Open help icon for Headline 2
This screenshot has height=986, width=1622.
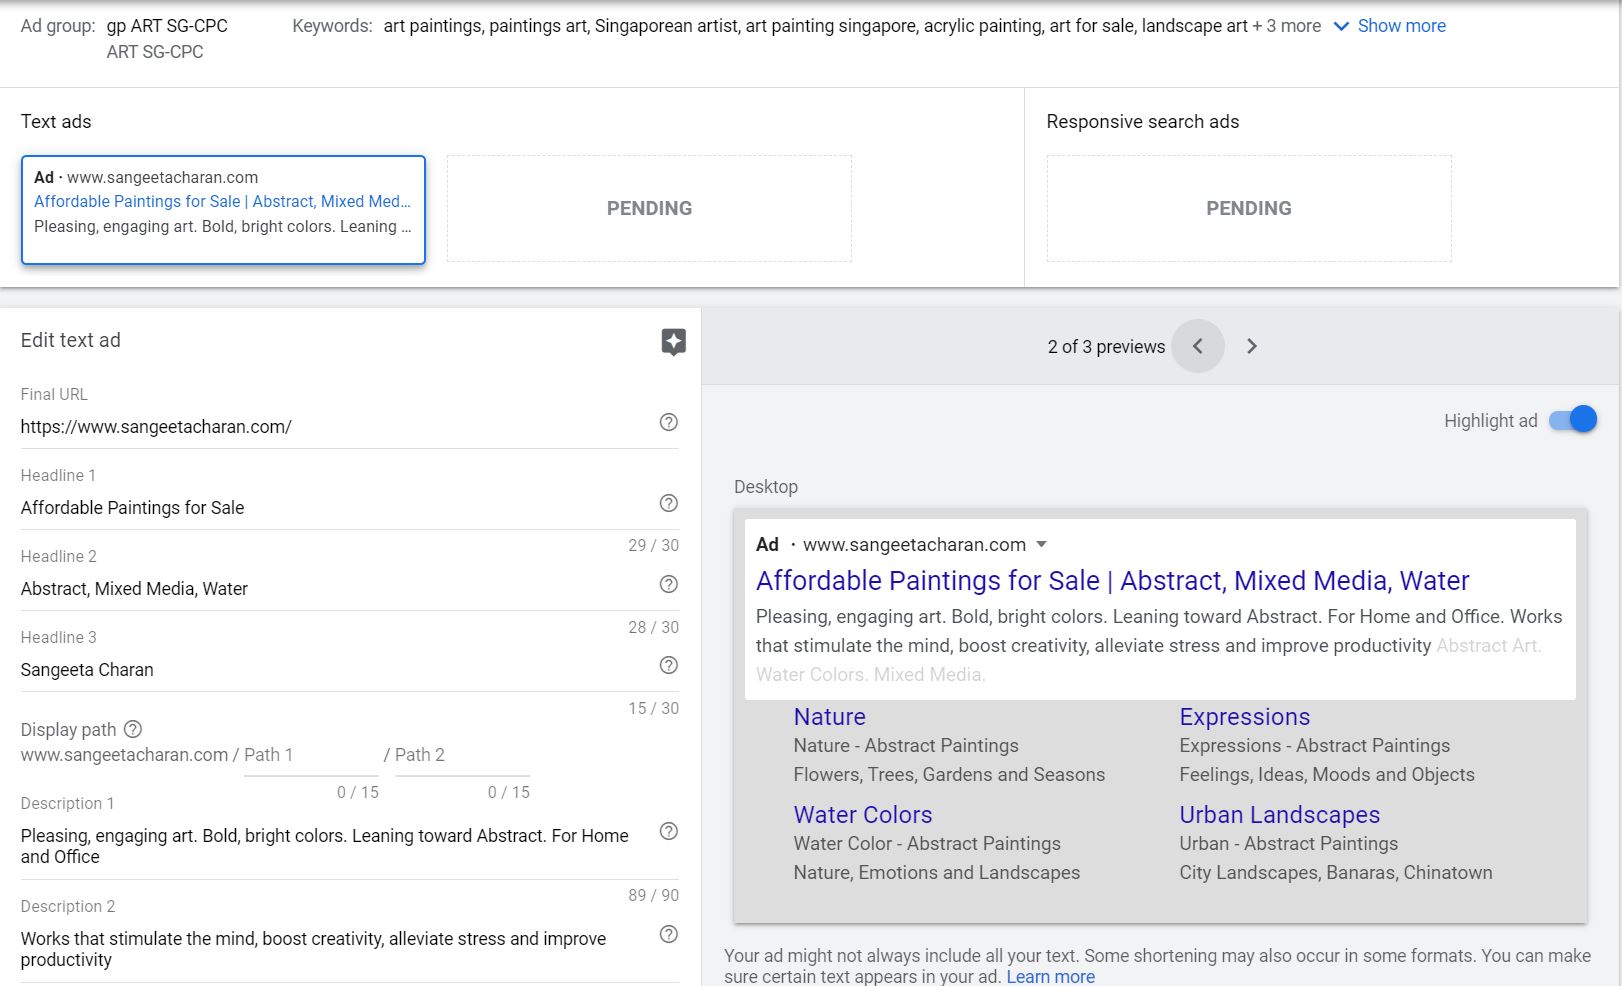(669, 584)
